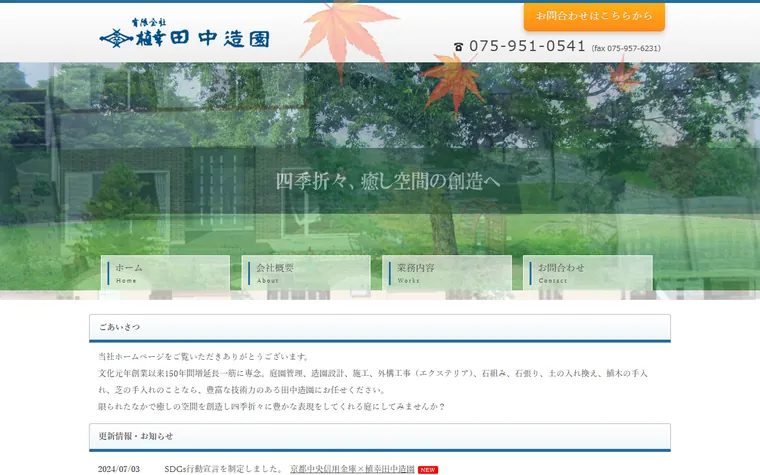Click the telephone icon beside 075-951-0541
760x475 pixels.
pos(459,47)
